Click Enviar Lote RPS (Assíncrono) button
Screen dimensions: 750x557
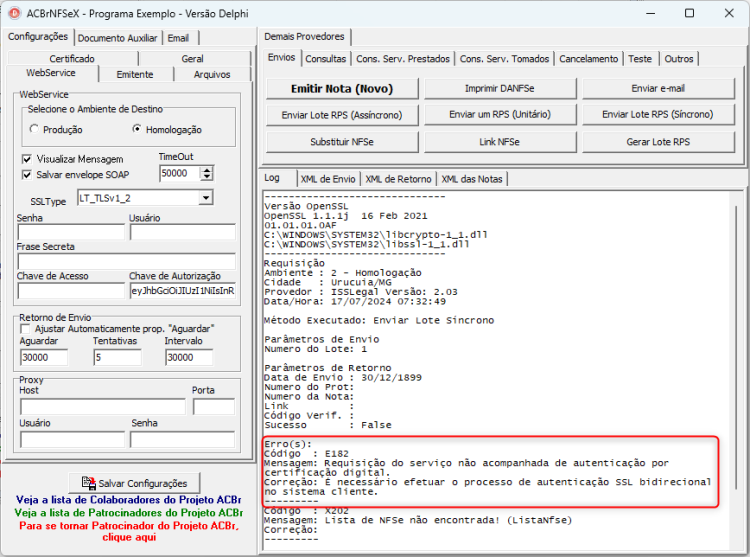pyautogui.click(x=342, y=115)
